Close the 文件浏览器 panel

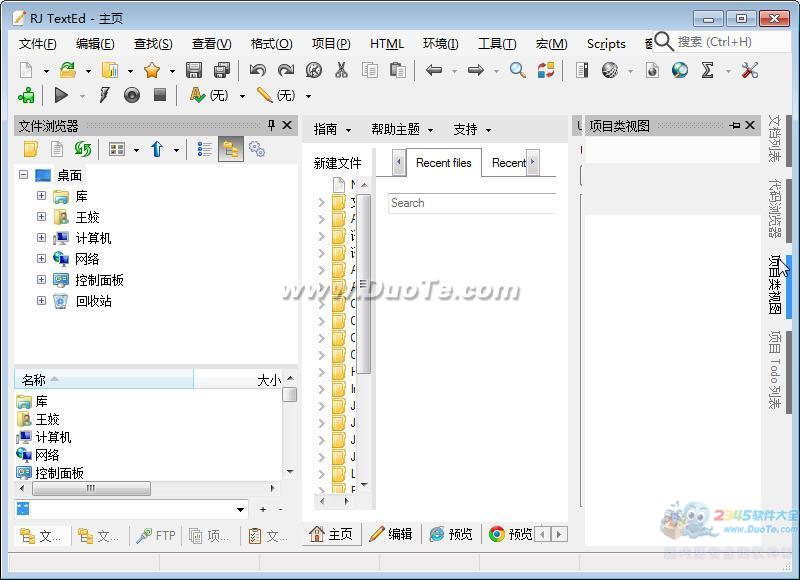(x=287, y=125)
